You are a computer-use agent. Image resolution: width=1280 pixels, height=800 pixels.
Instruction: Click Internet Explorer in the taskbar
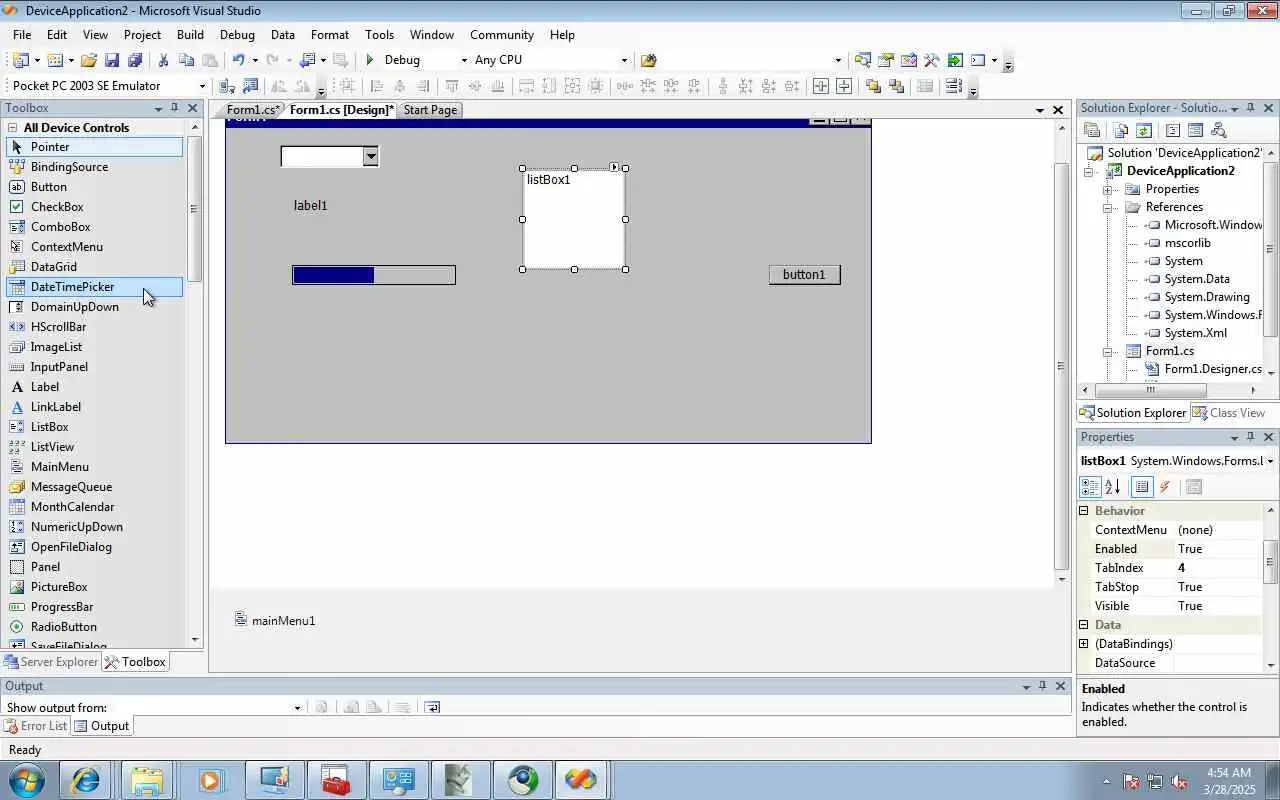85,780
